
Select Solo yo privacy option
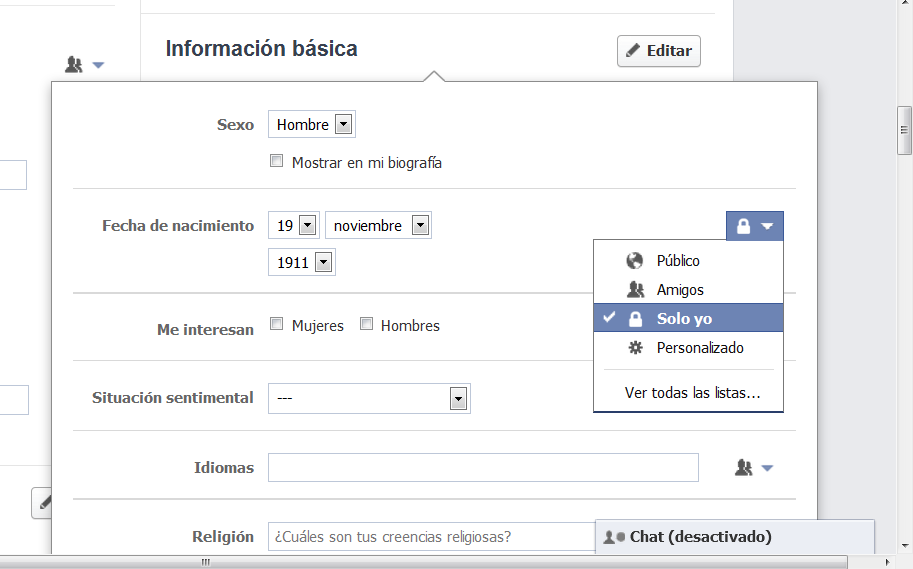(x=684, y=319)
